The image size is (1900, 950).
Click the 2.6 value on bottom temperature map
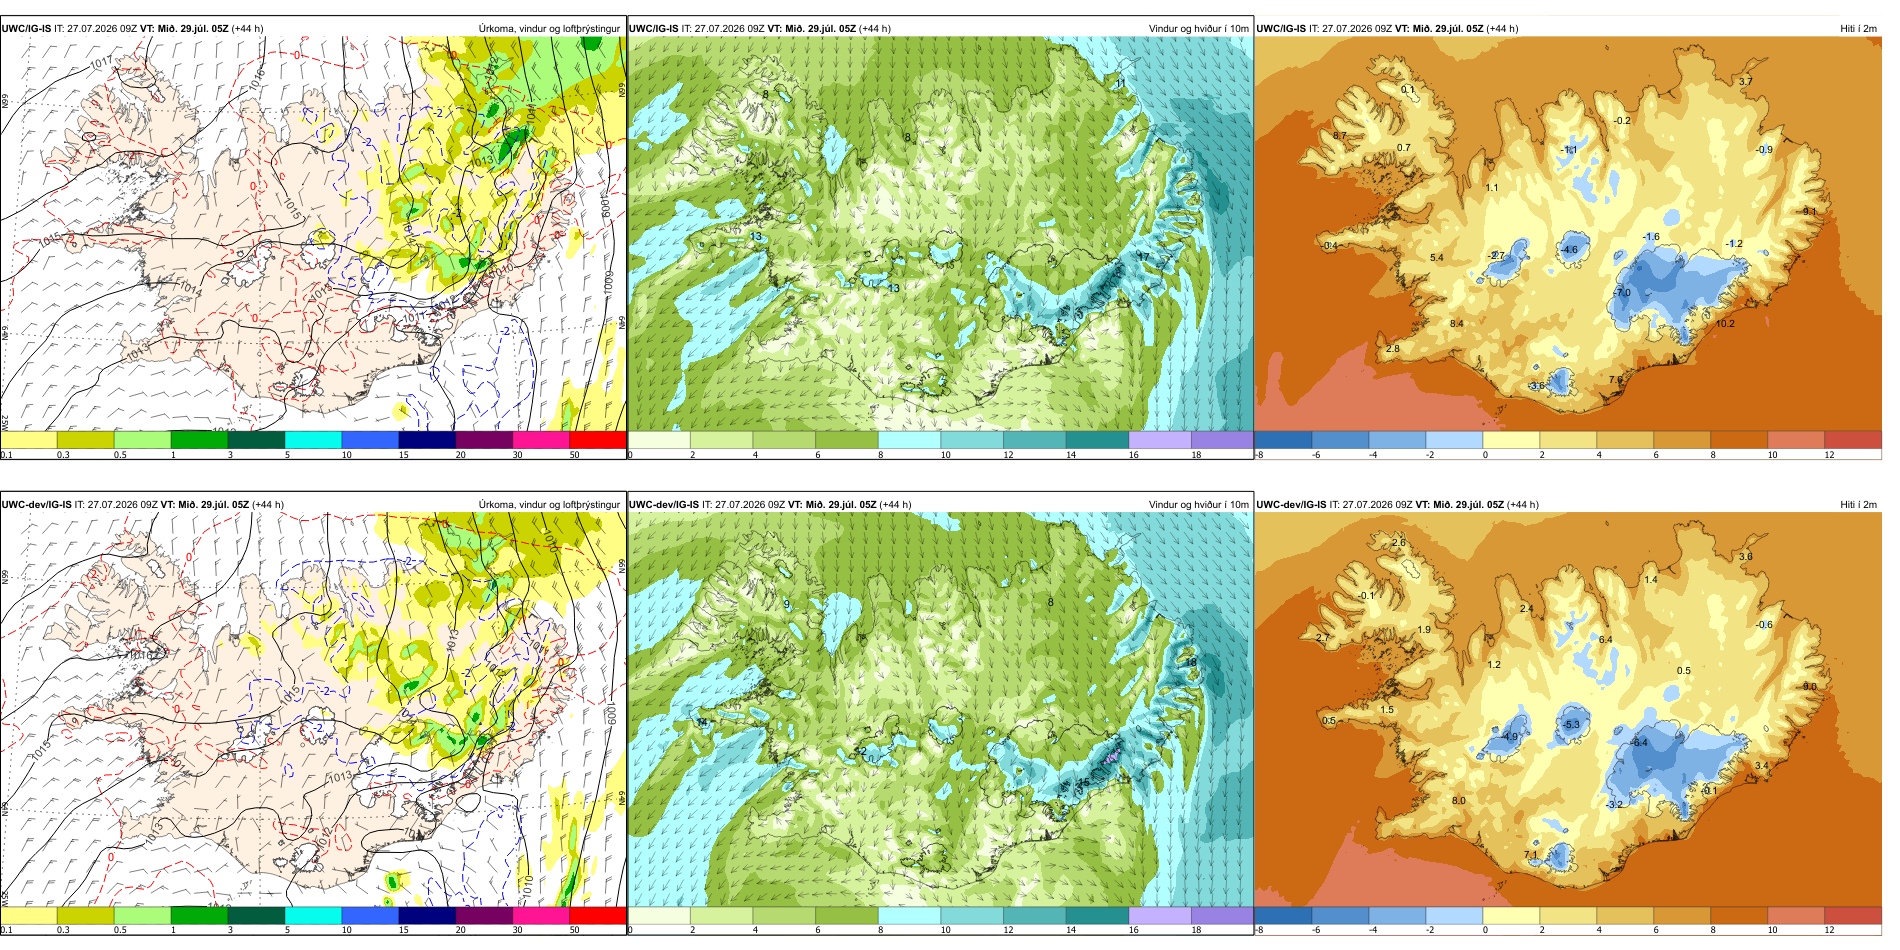point(1399,543)
